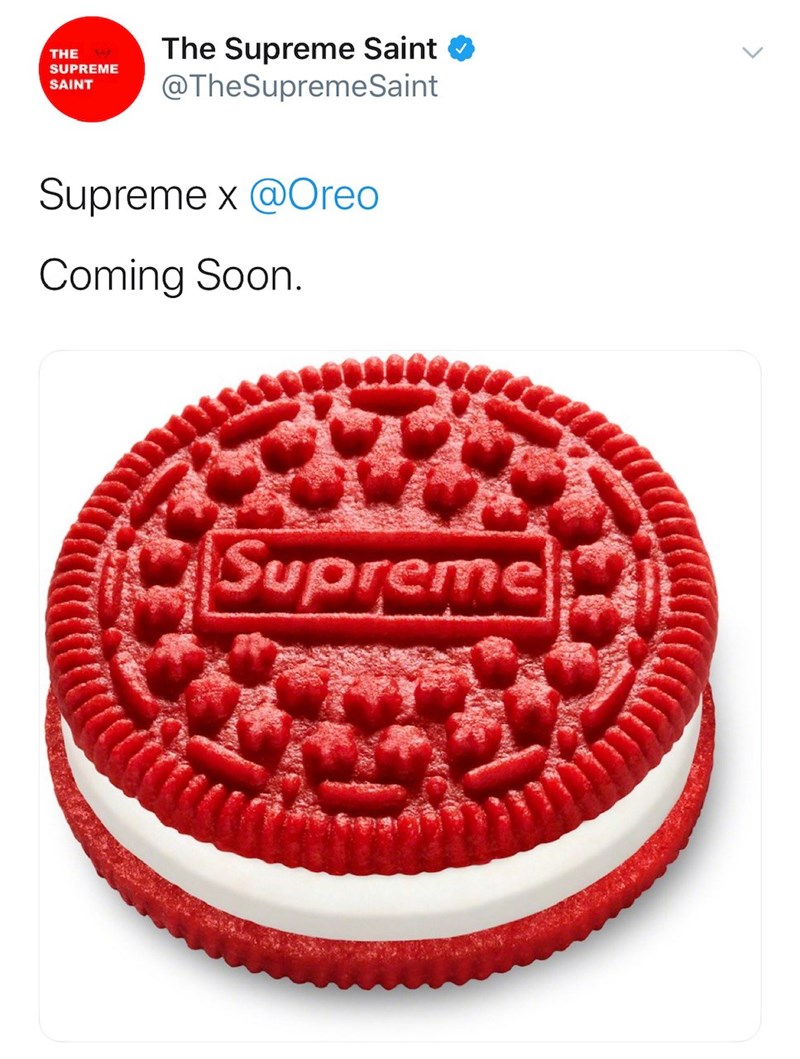Expand the tweet options chevron
This screenshot has height=1059, width=800.
pos(751,52)
